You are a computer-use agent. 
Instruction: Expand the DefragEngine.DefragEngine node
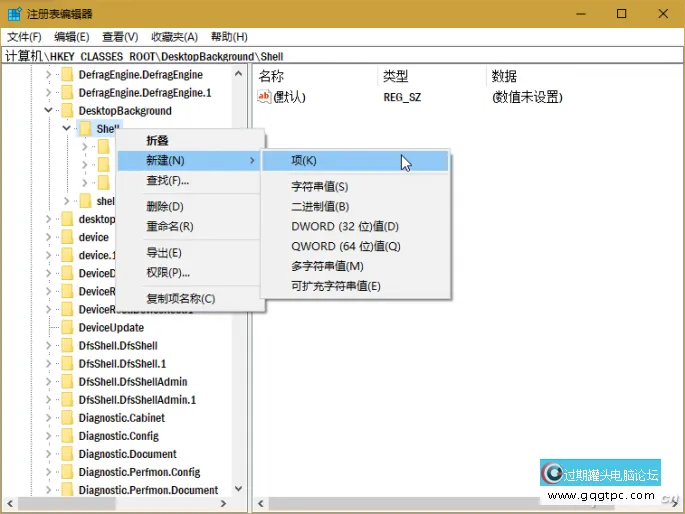pos(48,75)
